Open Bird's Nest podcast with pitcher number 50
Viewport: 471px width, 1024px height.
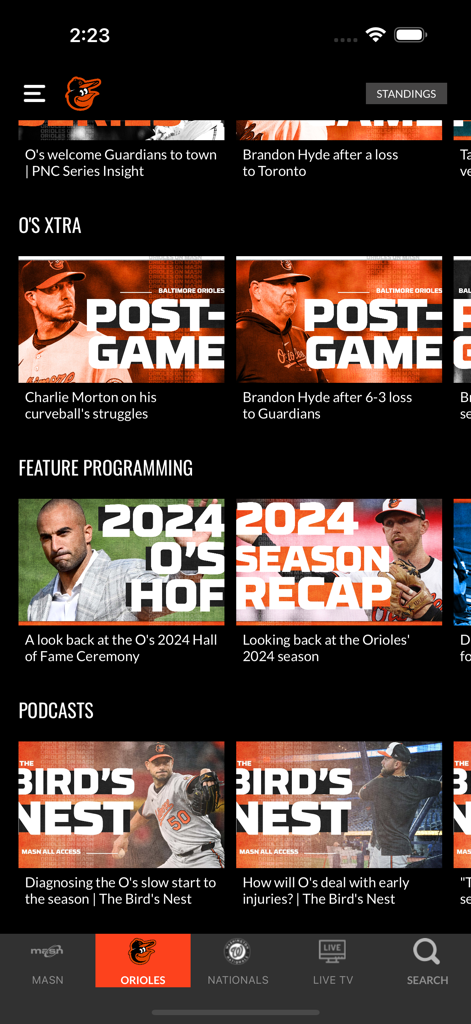(x=122, y=805)
